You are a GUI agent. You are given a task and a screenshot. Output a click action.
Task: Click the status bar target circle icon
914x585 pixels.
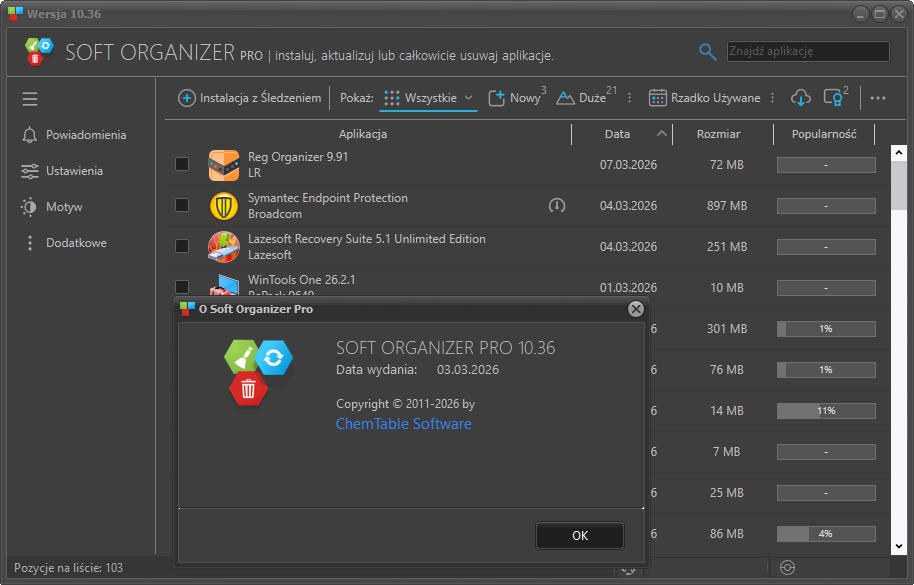(x=787, y=568)
